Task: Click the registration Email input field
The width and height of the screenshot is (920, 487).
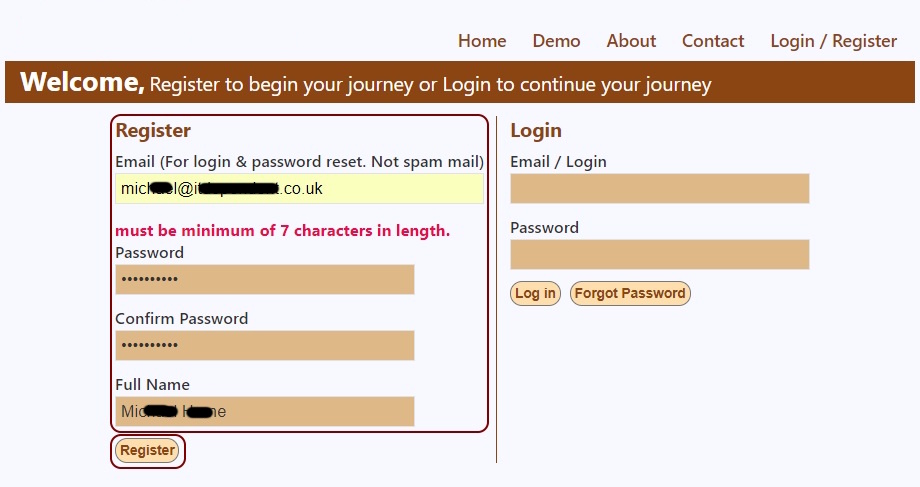Action: click(x=299, y=189)
